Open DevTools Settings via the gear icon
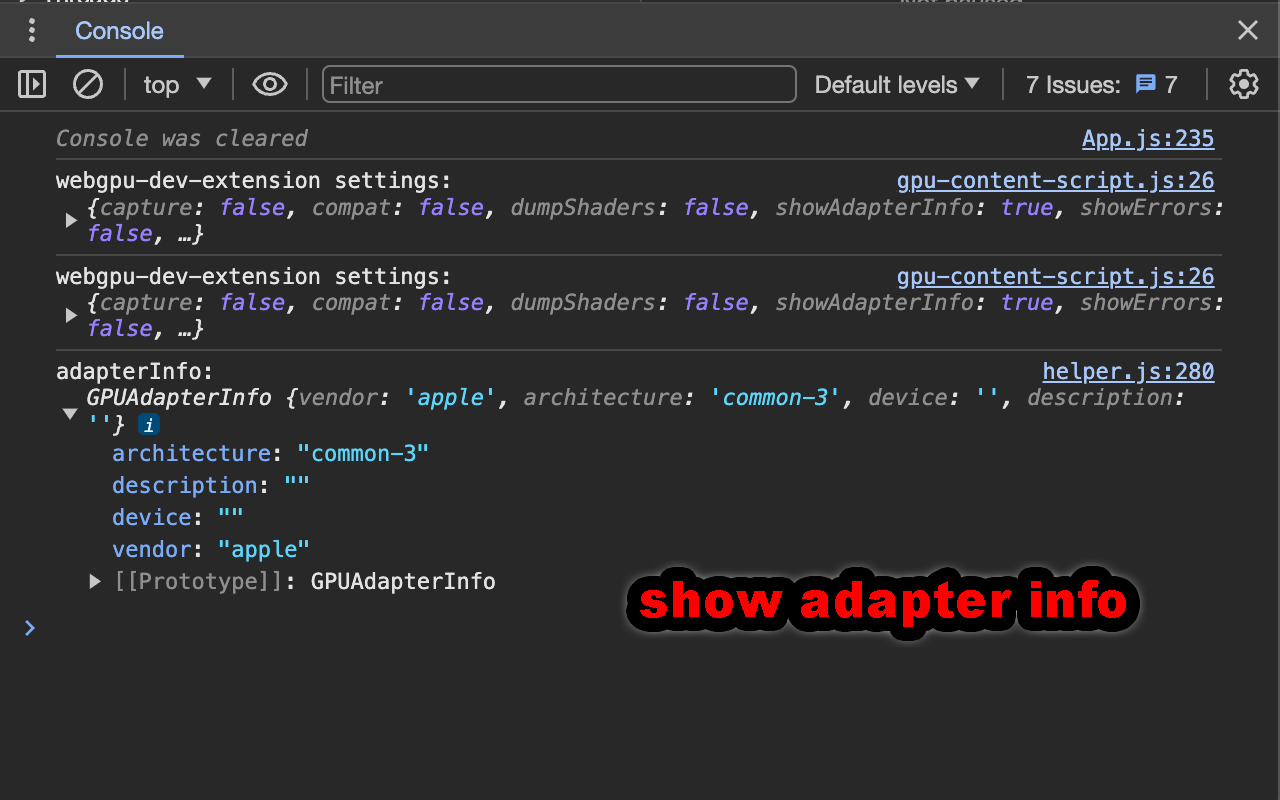The height and width of the screenshot is (800, 1280). [x=1243, y=84]
